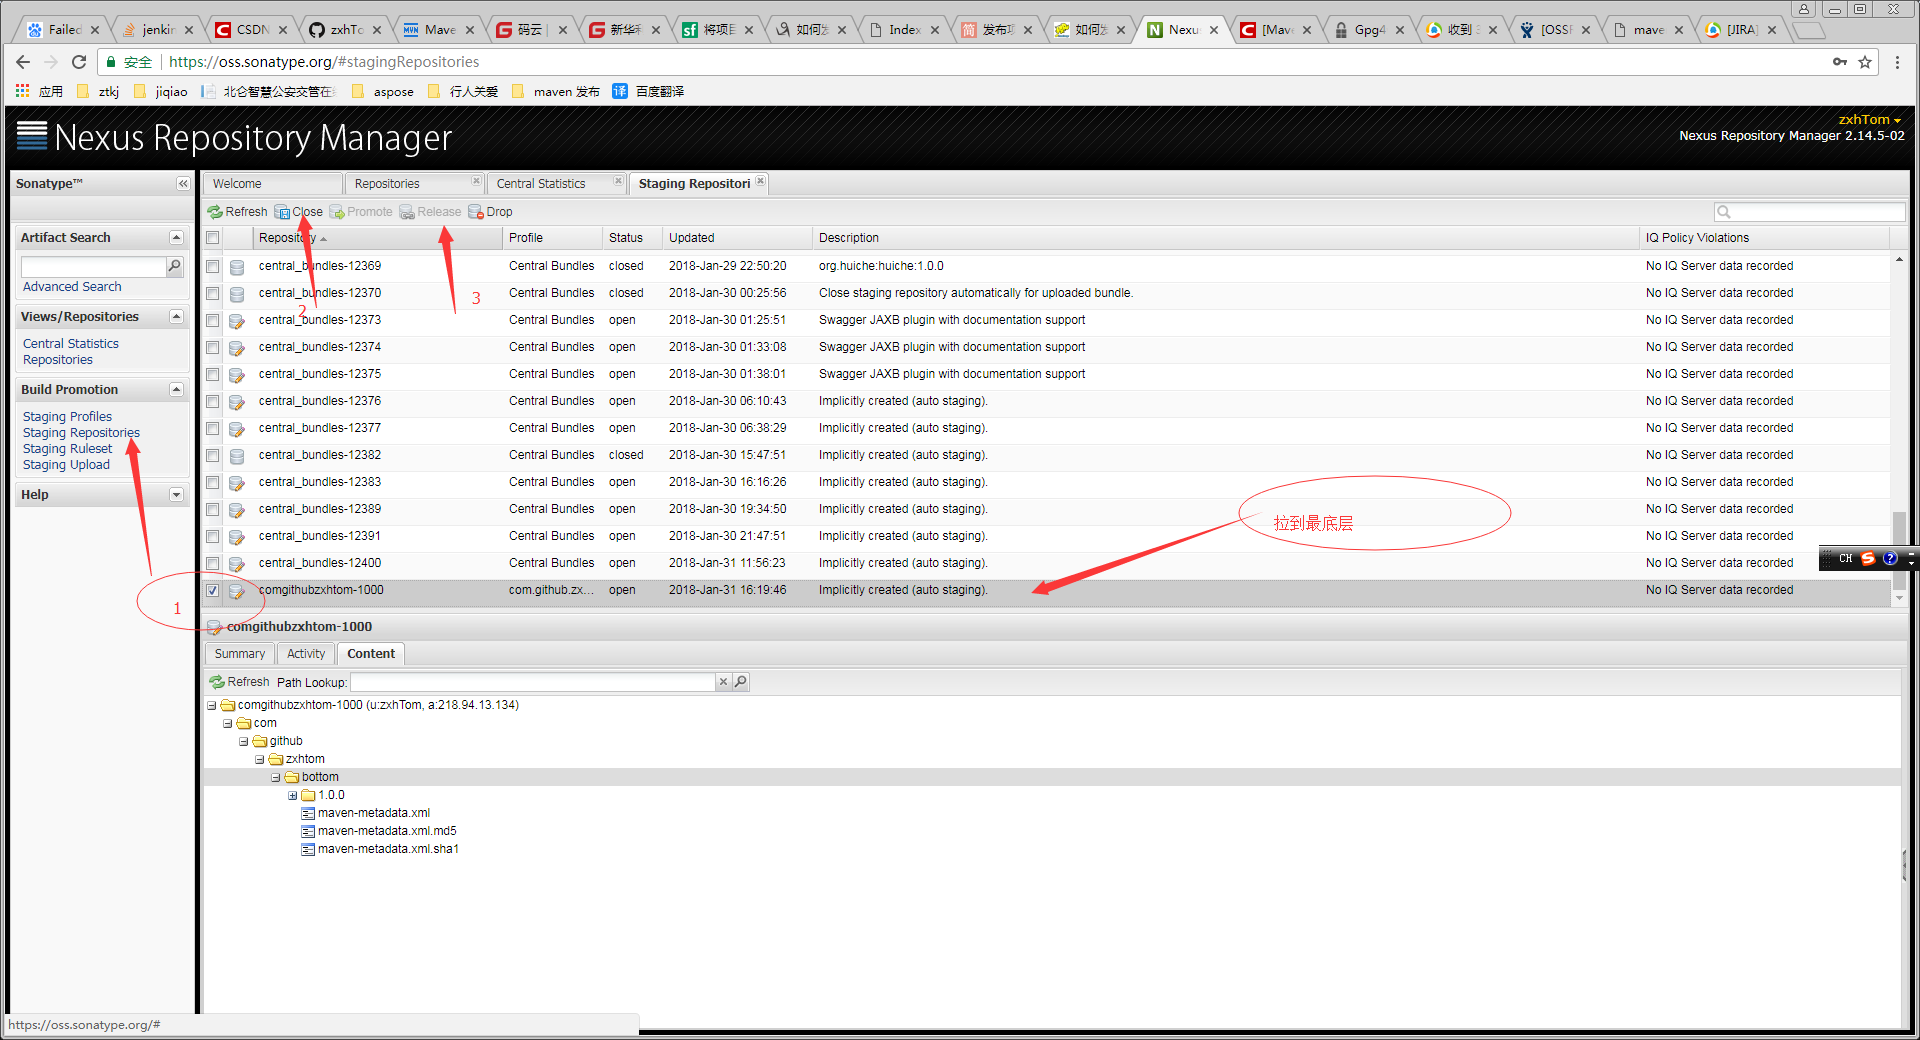Uncheck the comgithubzxhtom-1000 row checkbox
1920x1040 pixels.
(212, 591)
